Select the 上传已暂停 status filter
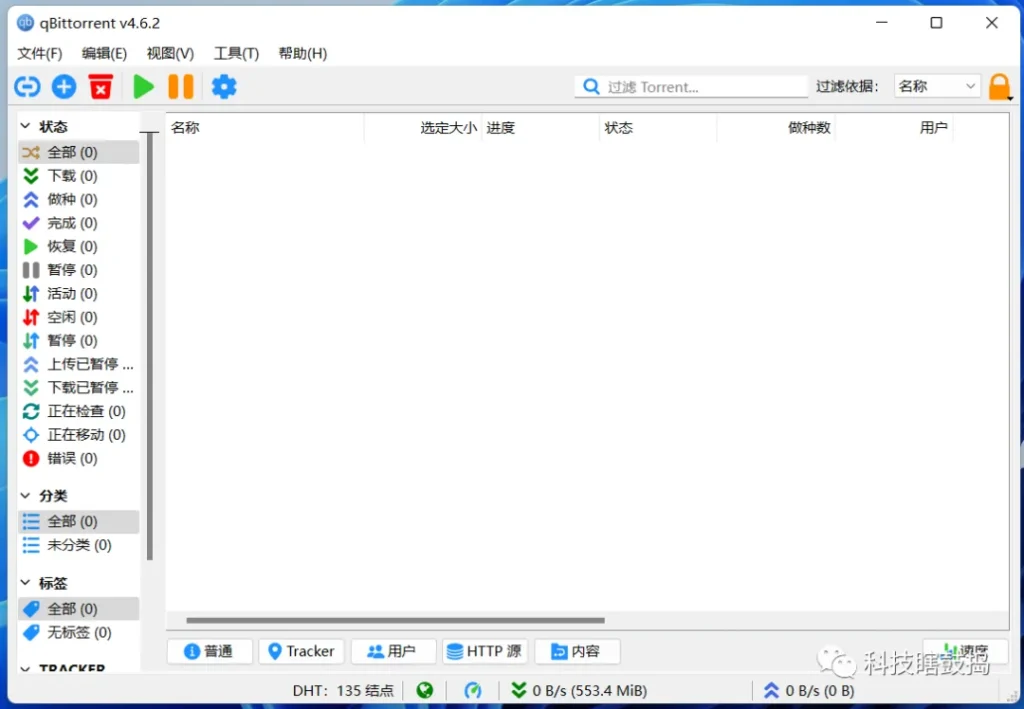 tap(79, 364)
